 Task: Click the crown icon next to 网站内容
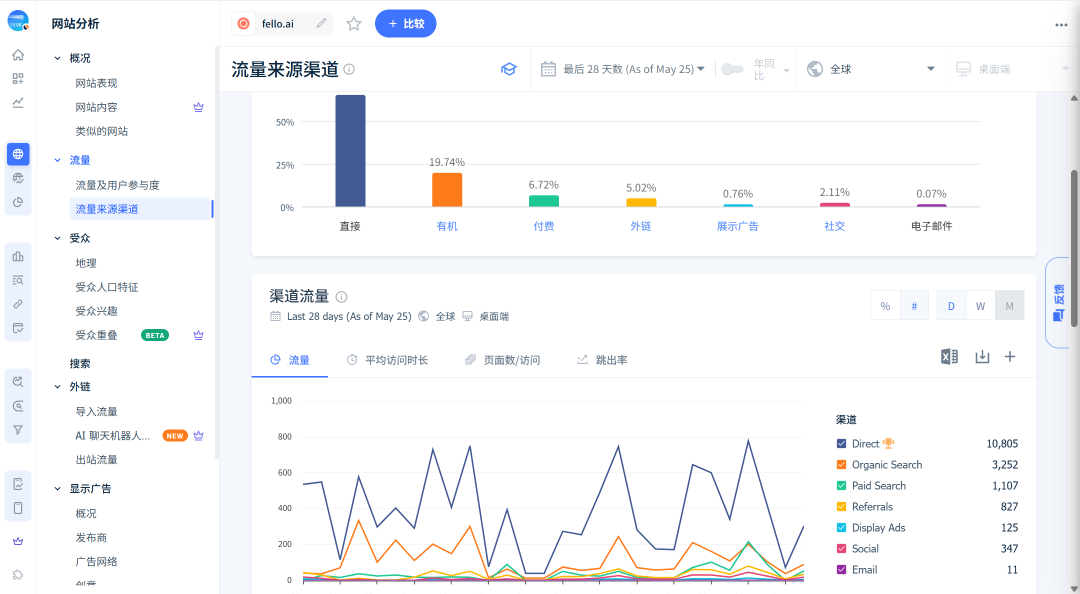198,107
